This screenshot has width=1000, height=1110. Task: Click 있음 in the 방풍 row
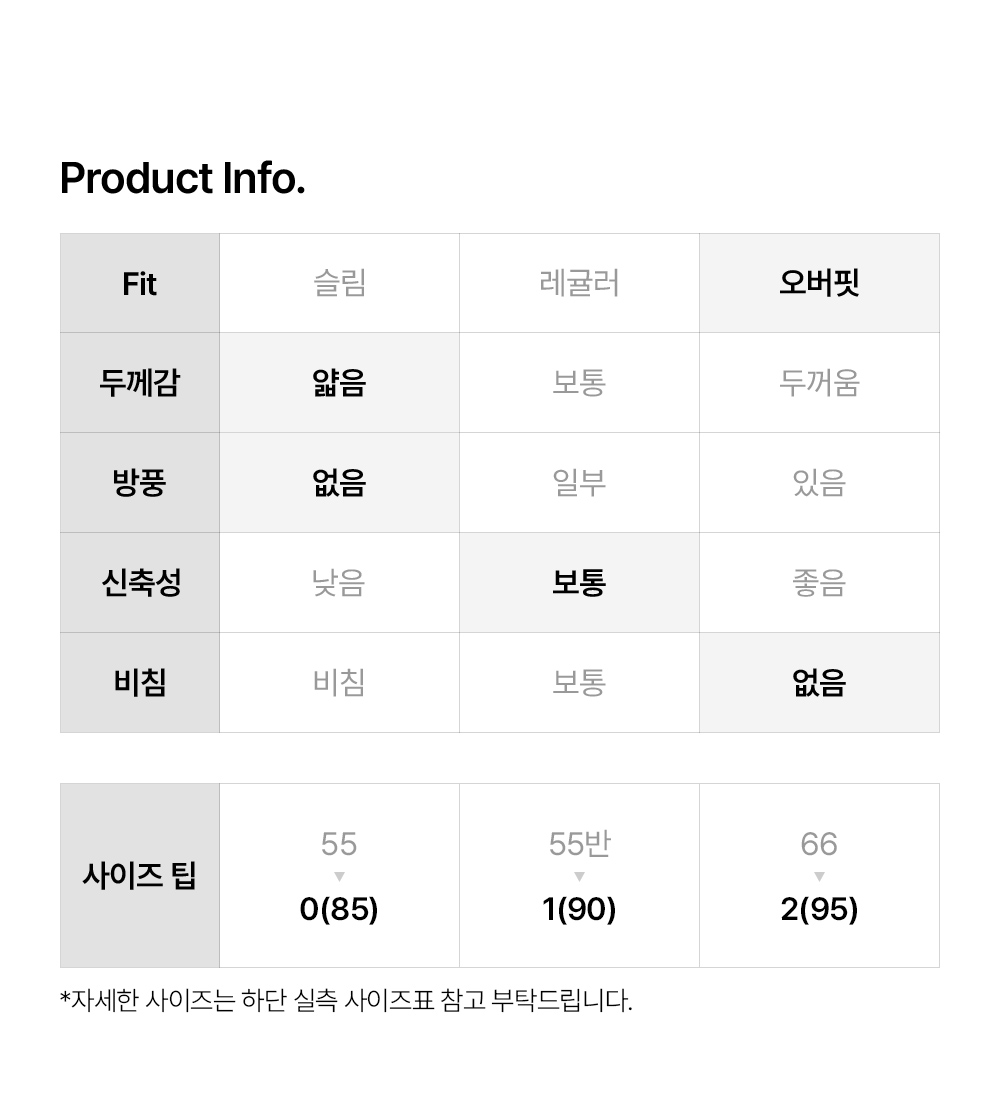coord(819,483)
